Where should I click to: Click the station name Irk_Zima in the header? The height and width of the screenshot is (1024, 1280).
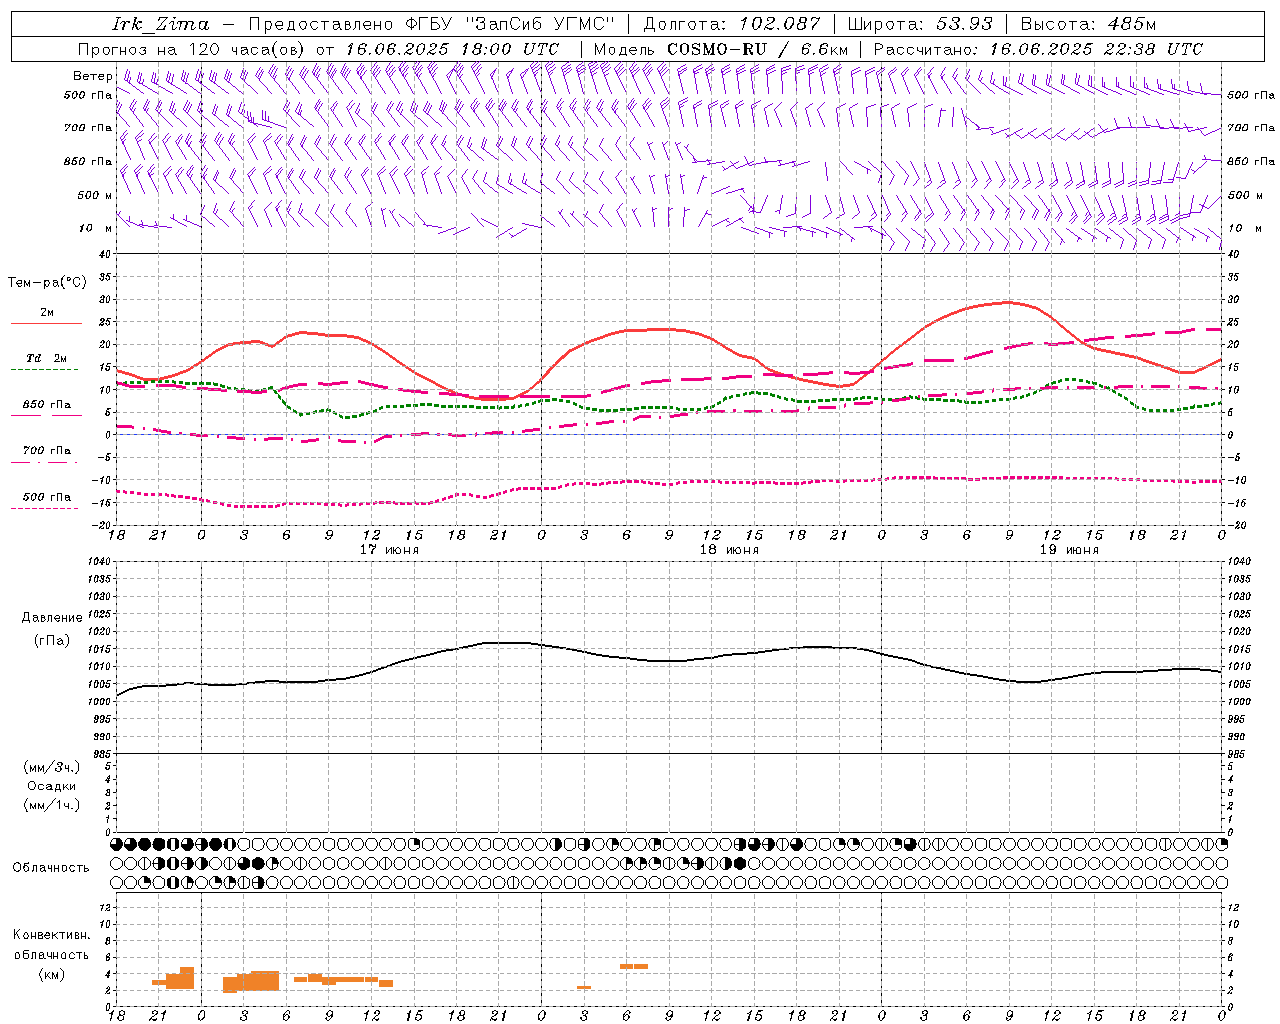pos(161,24)
